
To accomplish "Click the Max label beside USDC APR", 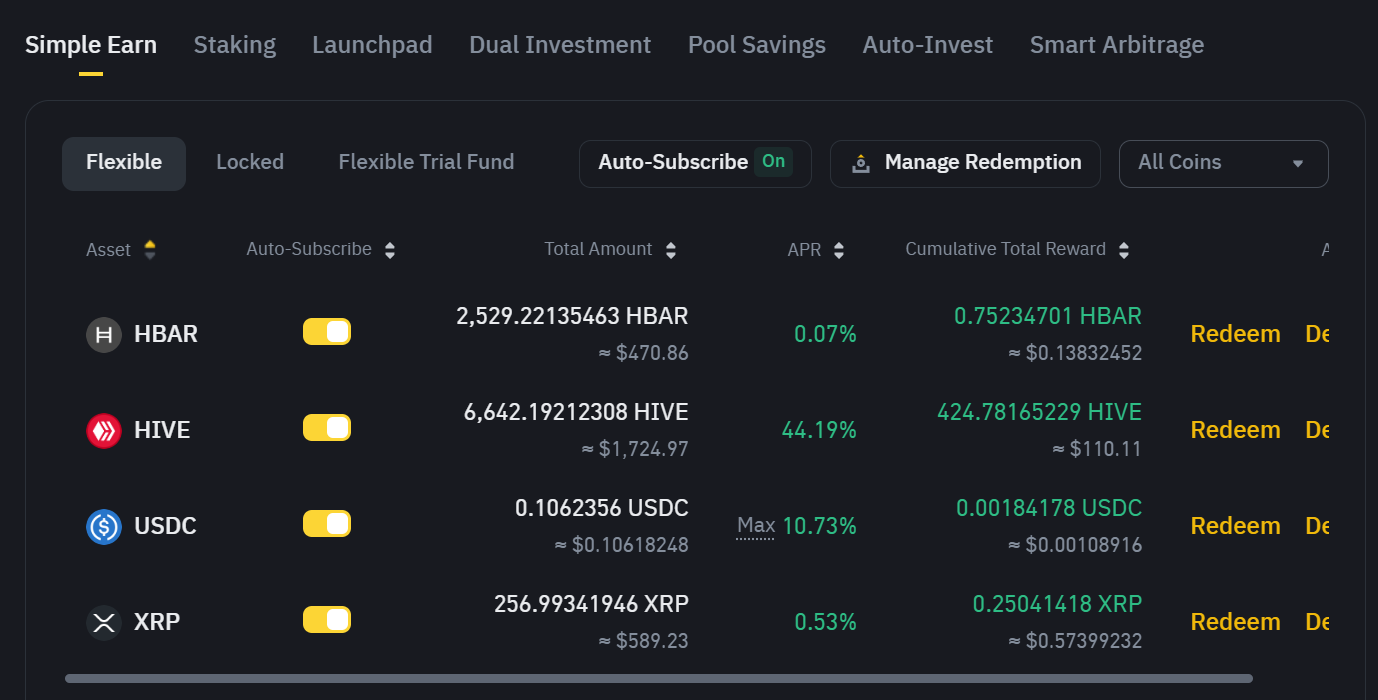I will pos(756,526).
